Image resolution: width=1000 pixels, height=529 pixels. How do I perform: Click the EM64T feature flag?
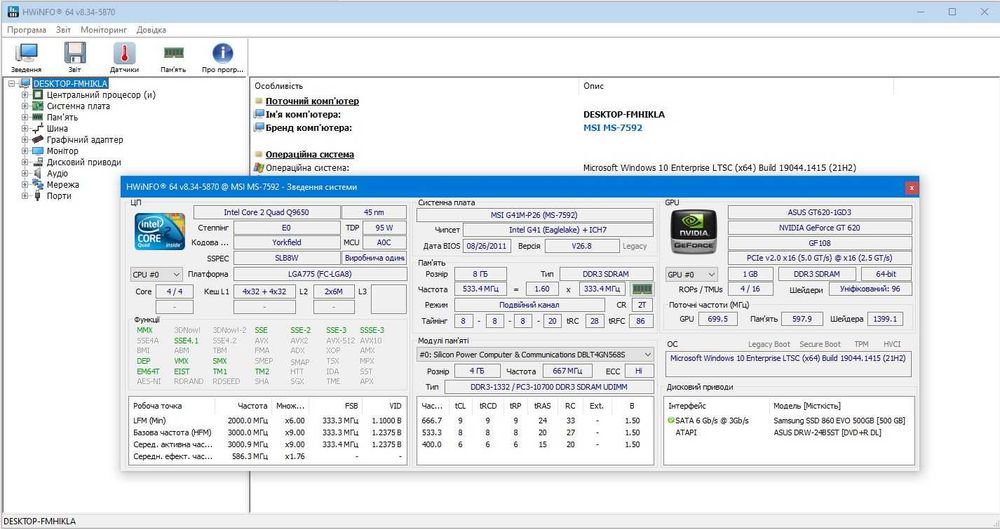click(x=147, y=371)
